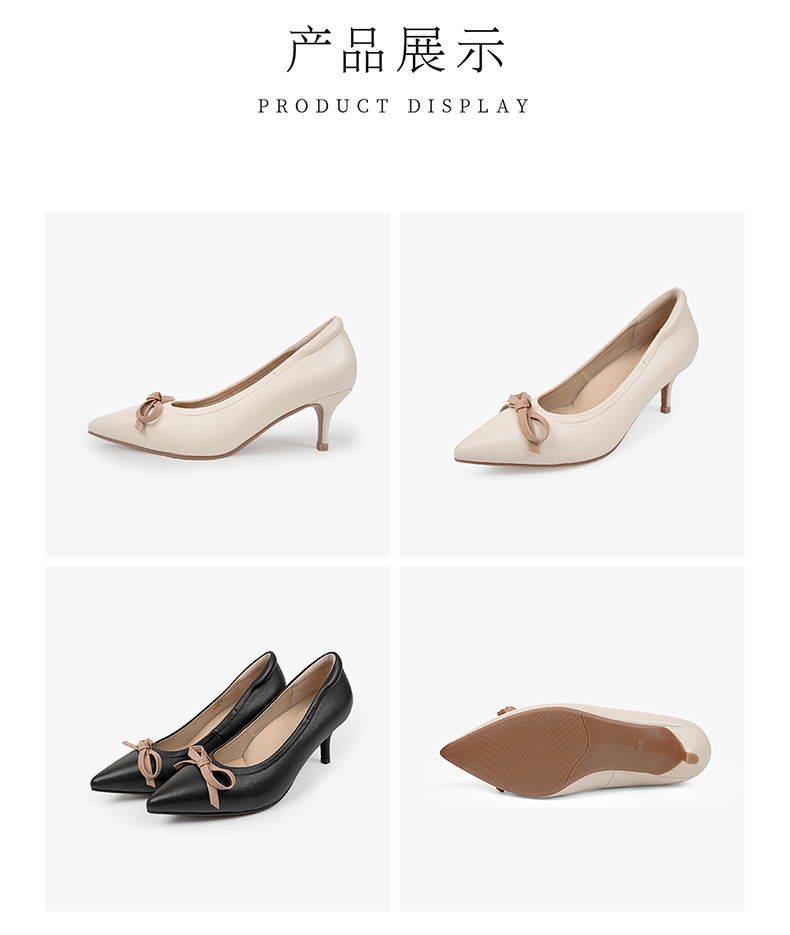This screenshot has width=790, height=935.
Task: Click the heel tip on sole view
Action: click(692, 757)
